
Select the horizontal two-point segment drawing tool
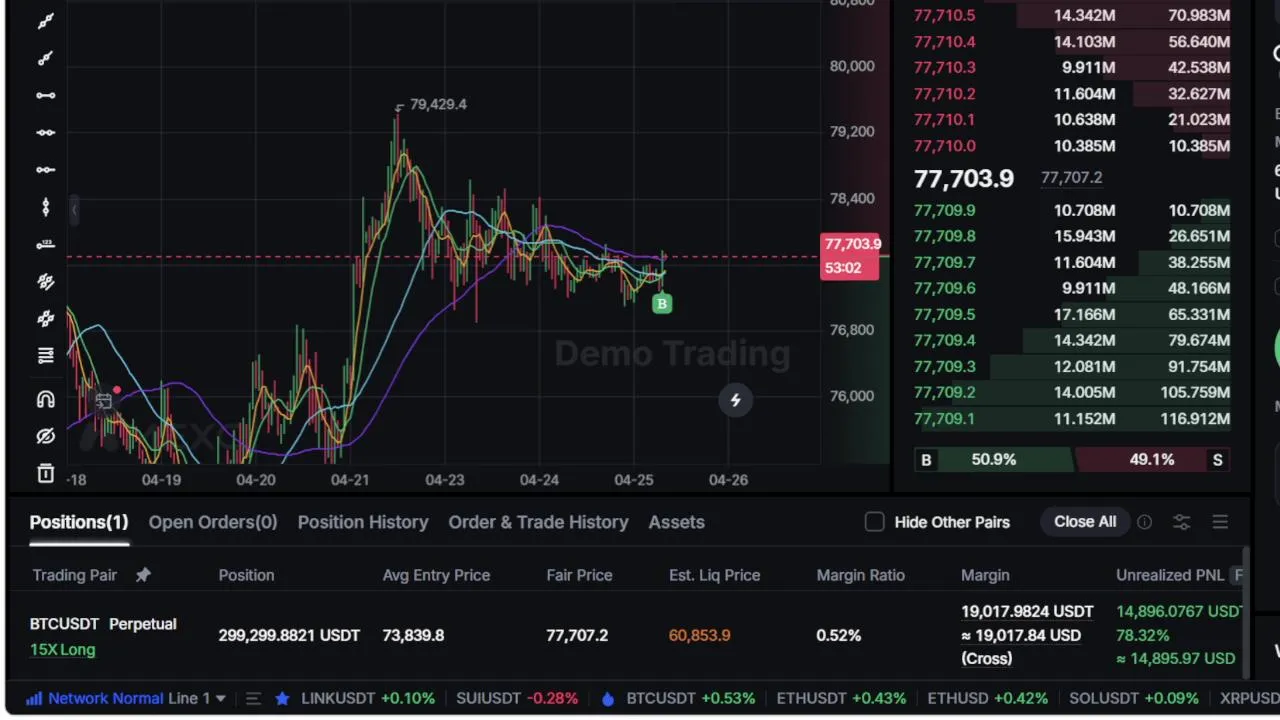45,95
